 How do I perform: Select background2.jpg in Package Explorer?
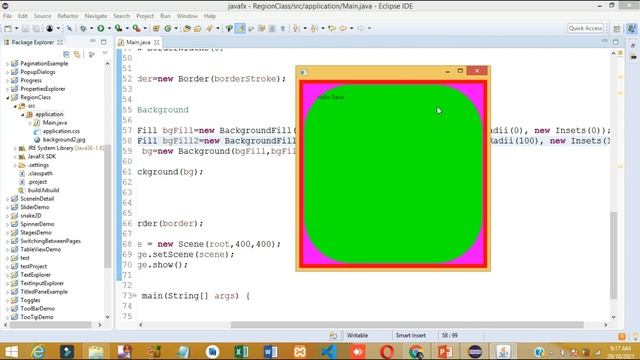(x=64, y=140)
